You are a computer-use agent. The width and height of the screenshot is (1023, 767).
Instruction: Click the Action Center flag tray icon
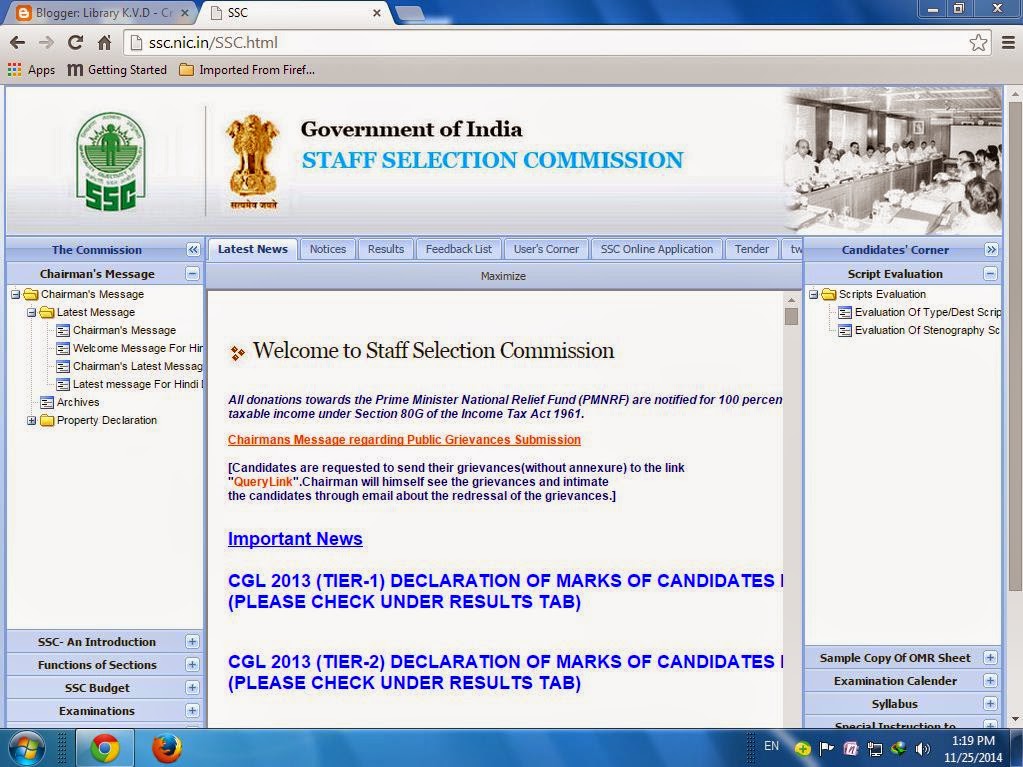(x=827, y=749)
